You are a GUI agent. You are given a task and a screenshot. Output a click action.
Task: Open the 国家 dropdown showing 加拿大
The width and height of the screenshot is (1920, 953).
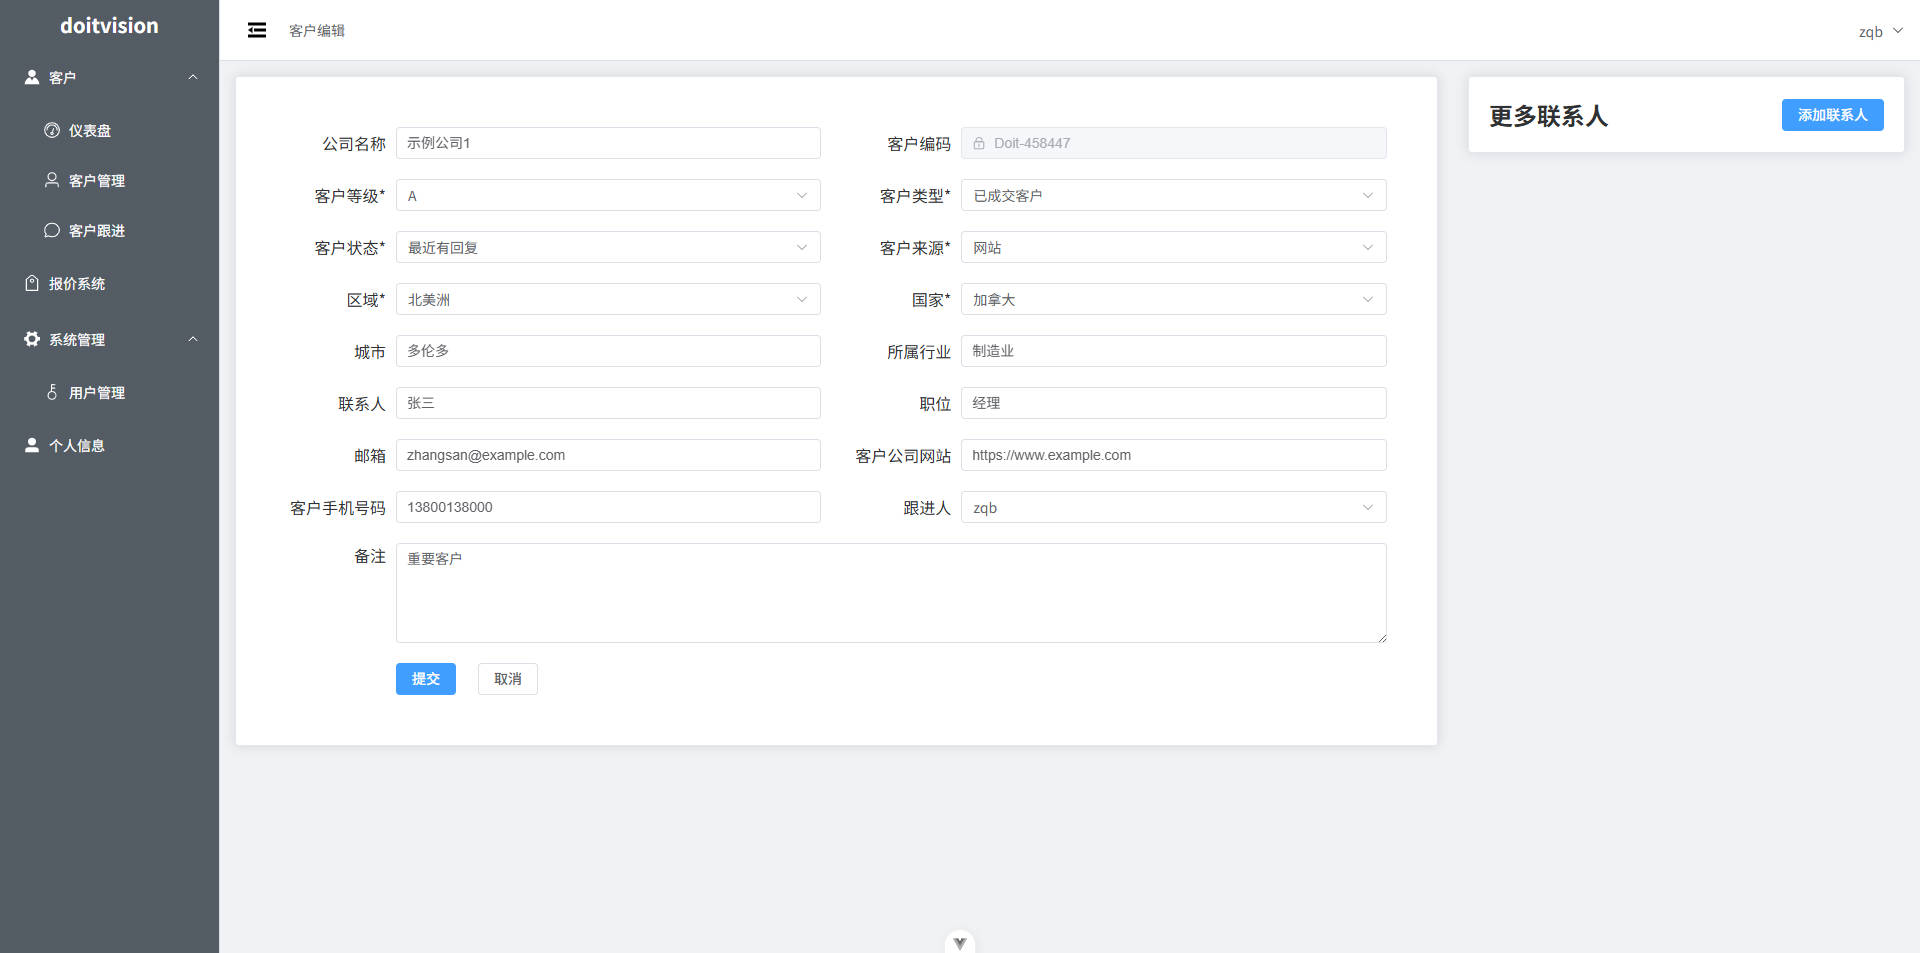pyautogui.click(x=1174, y=299)
